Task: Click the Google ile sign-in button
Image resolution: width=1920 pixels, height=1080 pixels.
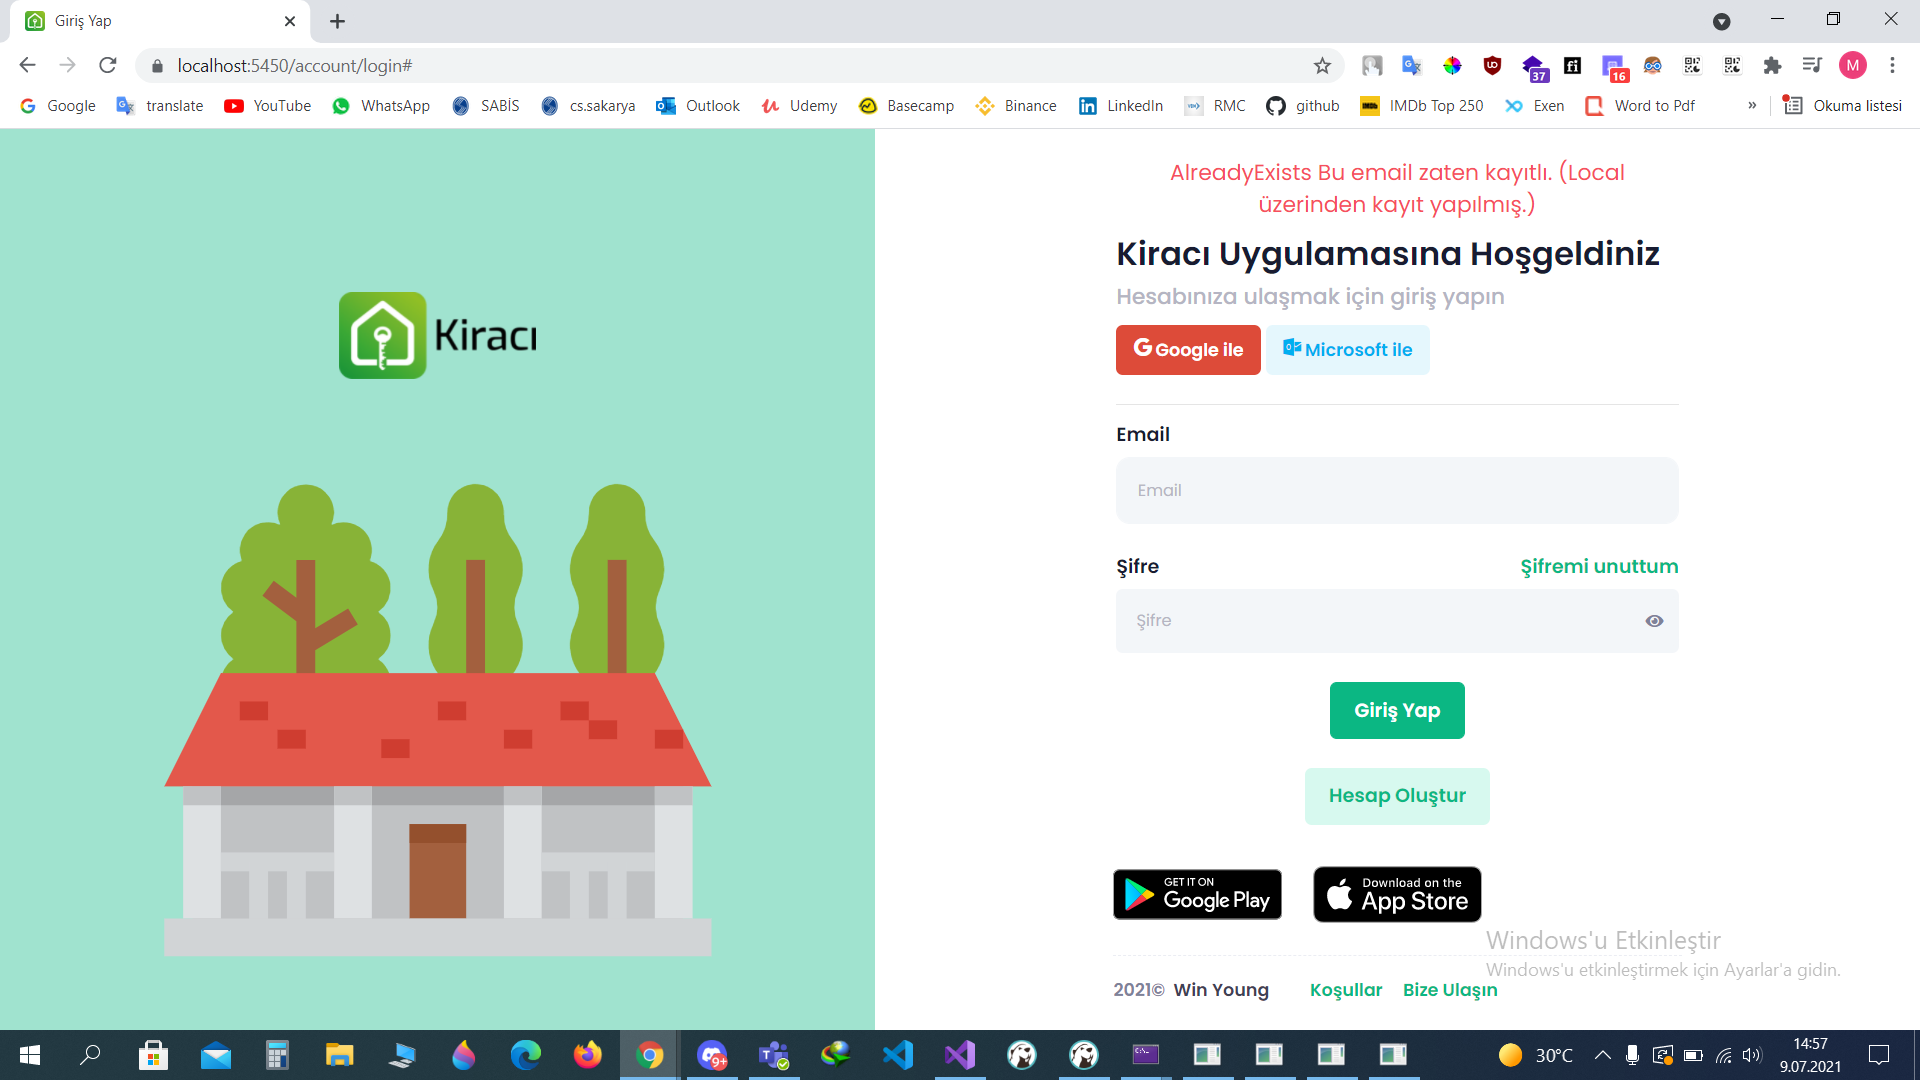Action: point(1188,350)
